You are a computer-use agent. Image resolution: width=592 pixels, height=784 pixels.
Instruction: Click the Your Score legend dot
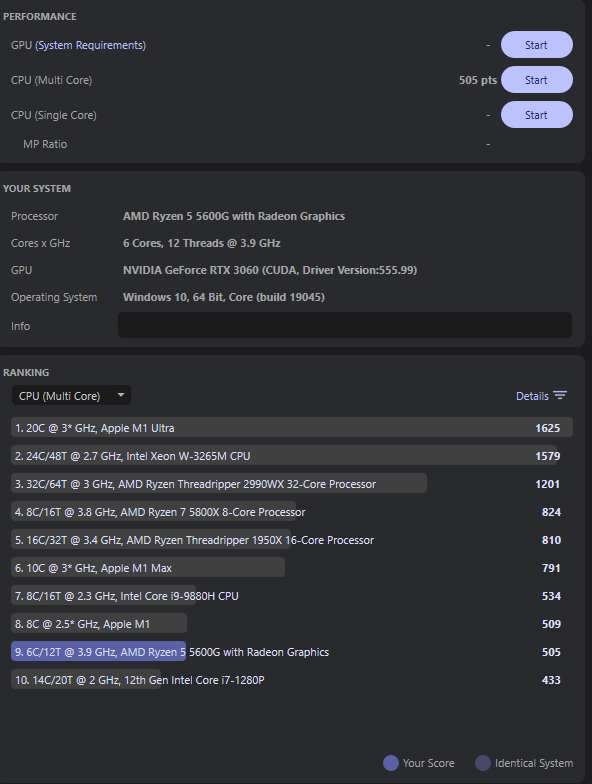390,763
